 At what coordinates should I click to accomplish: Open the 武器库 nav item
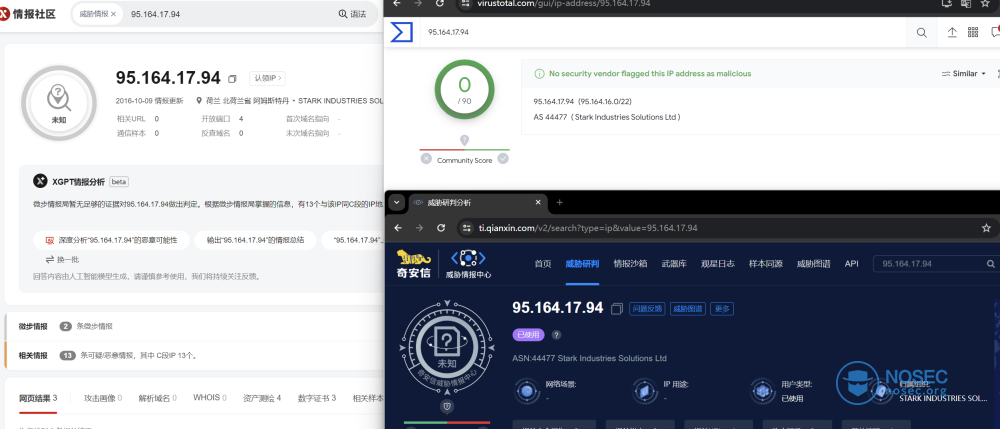(x=674, y=264)
